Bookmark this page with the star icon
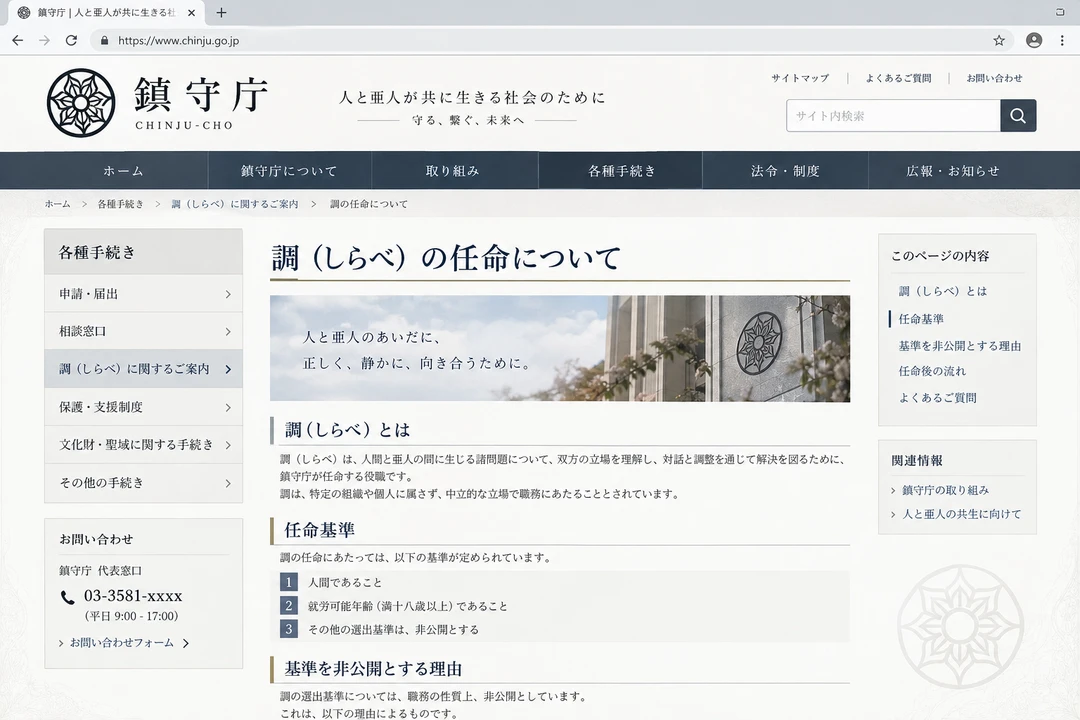 pos(999,41)
